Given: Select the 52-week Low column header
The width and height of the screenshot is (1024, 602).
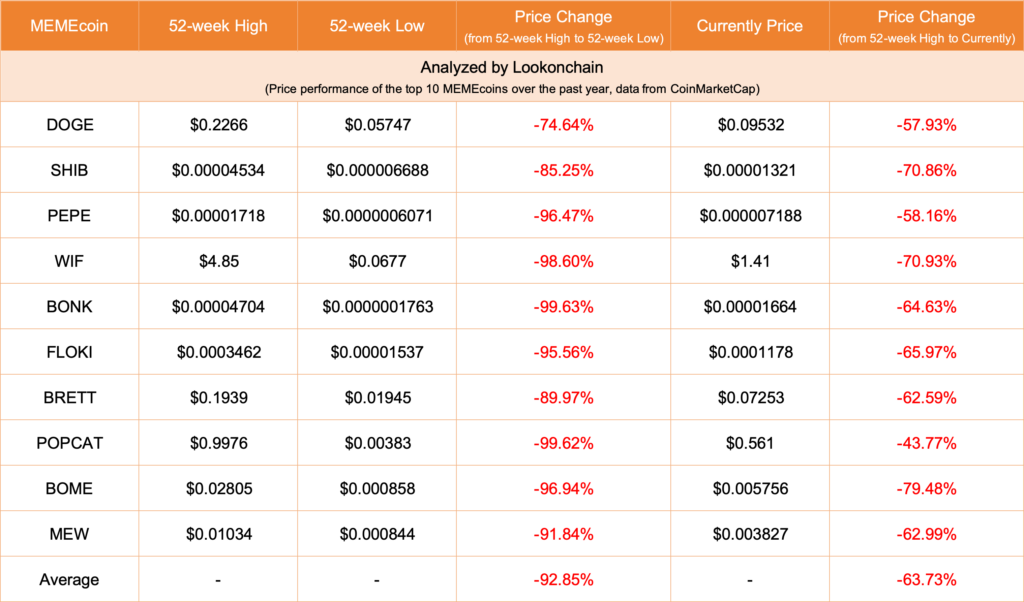Looking at the screenshot, I should [x=377, y=26].
